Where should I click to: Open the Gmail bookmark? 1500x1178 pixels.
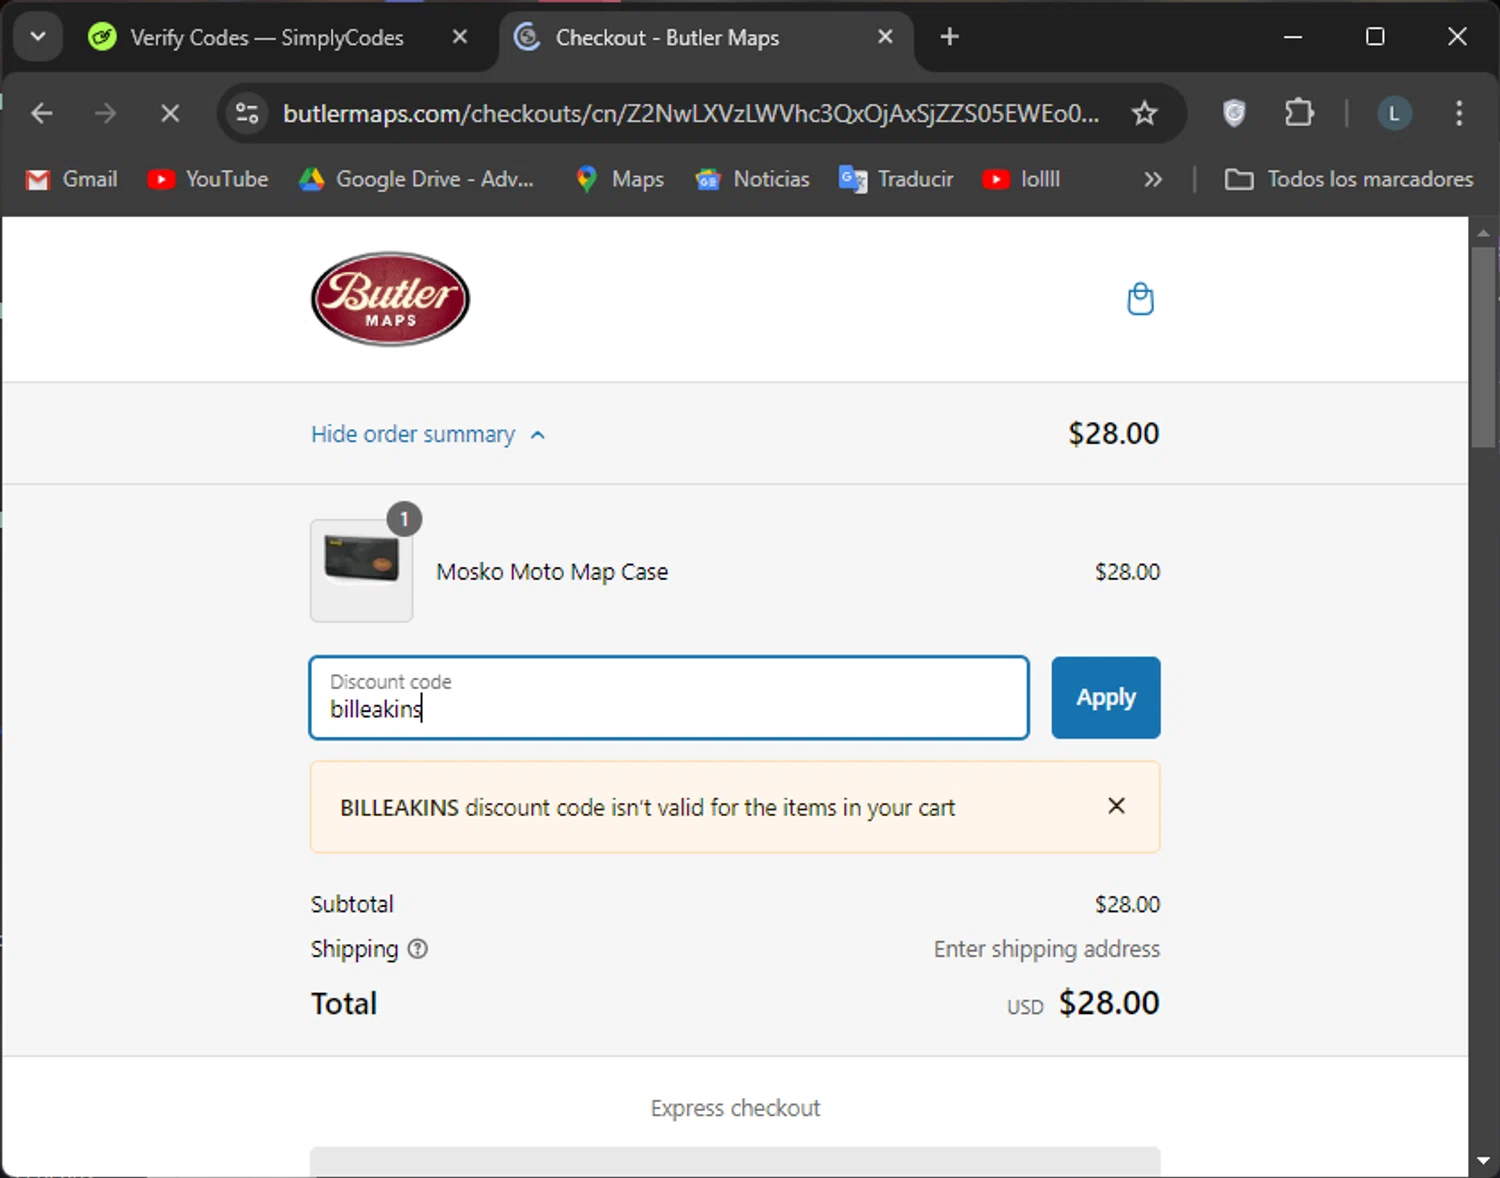click(x=71, y=179)
